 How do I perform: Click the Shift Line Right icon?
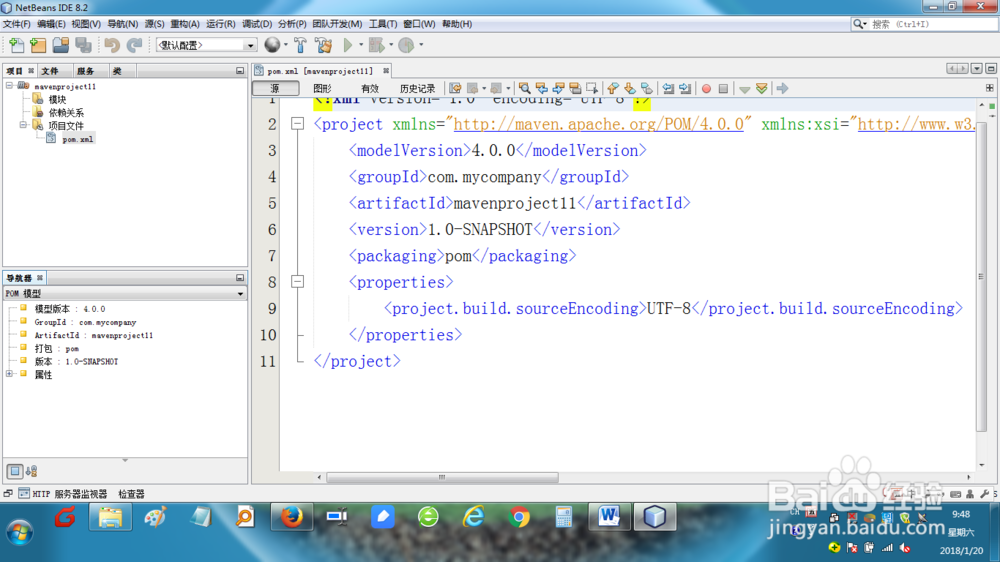pos(685,89)
